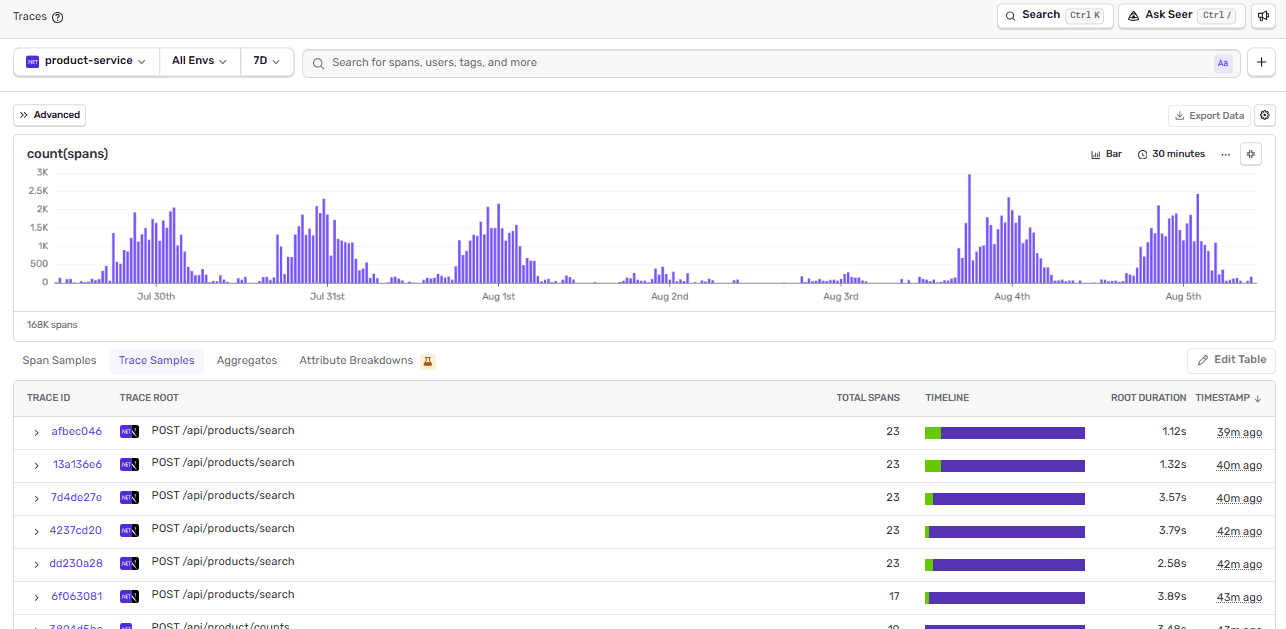
Task: Expand the Advanced panel
Action: (x=50, y=115)
